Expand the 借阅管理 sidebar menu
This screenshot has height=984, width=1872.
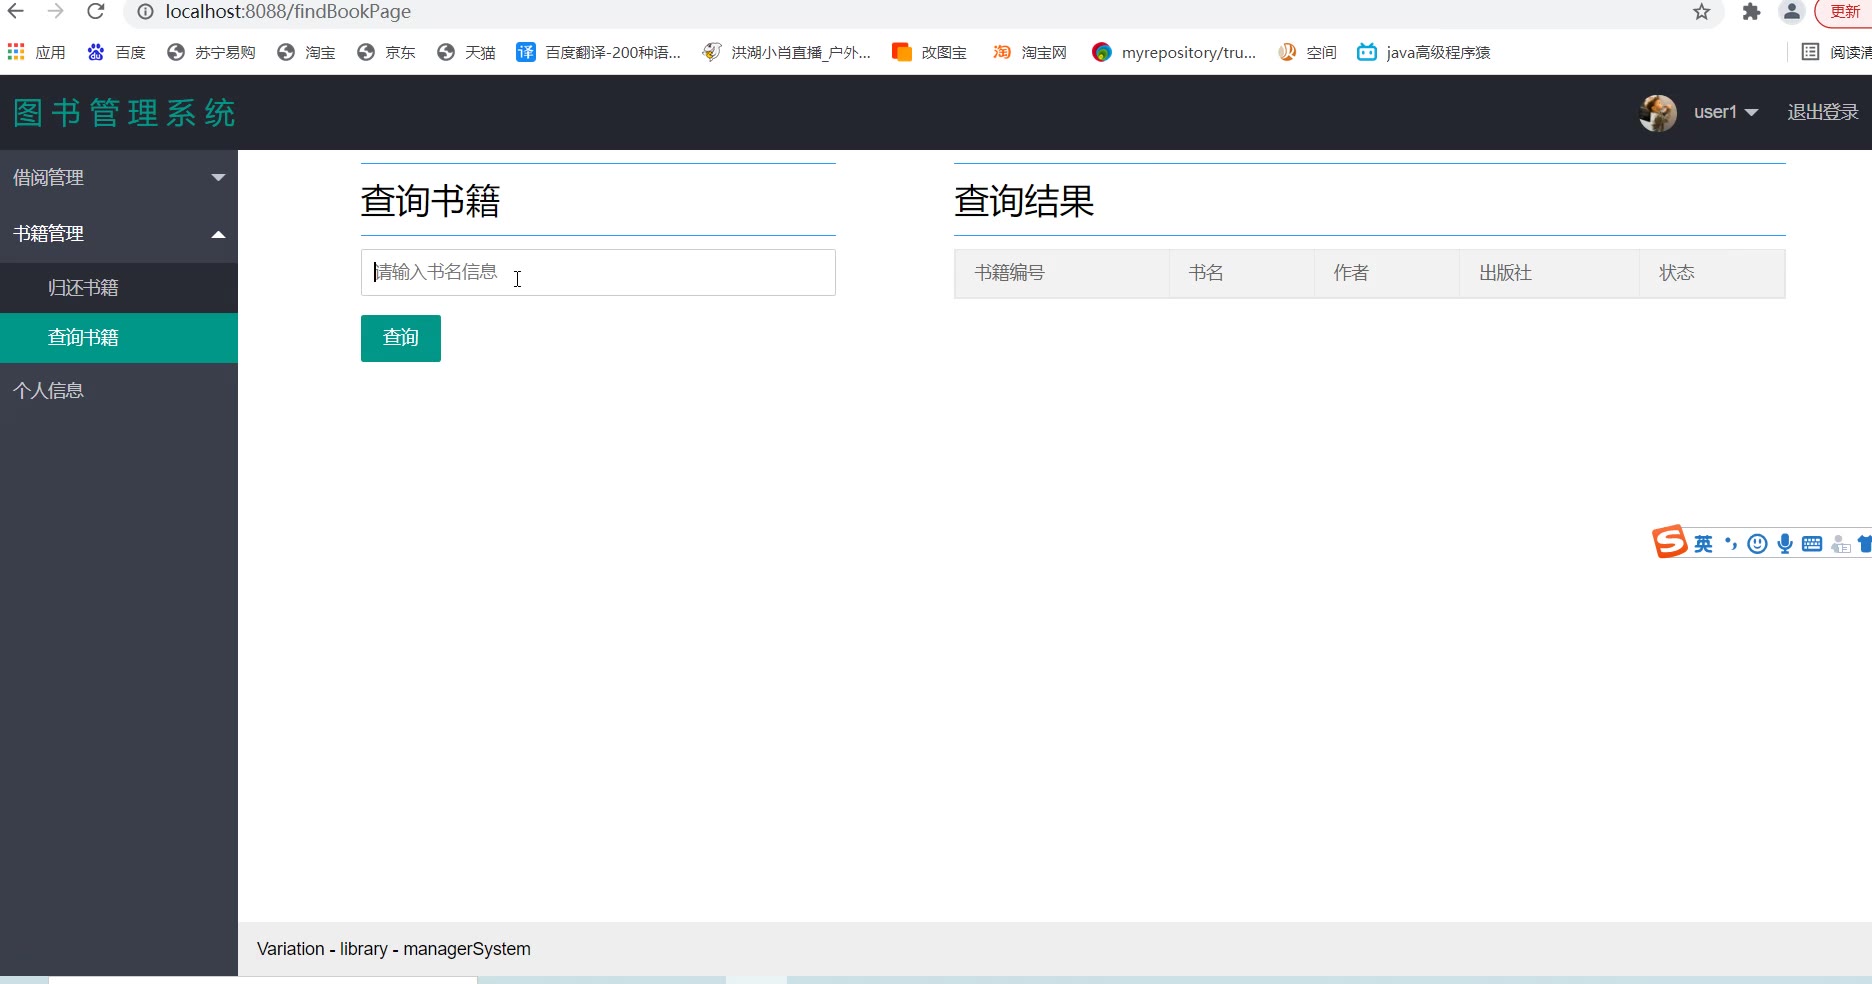click(x=119, y=177)
